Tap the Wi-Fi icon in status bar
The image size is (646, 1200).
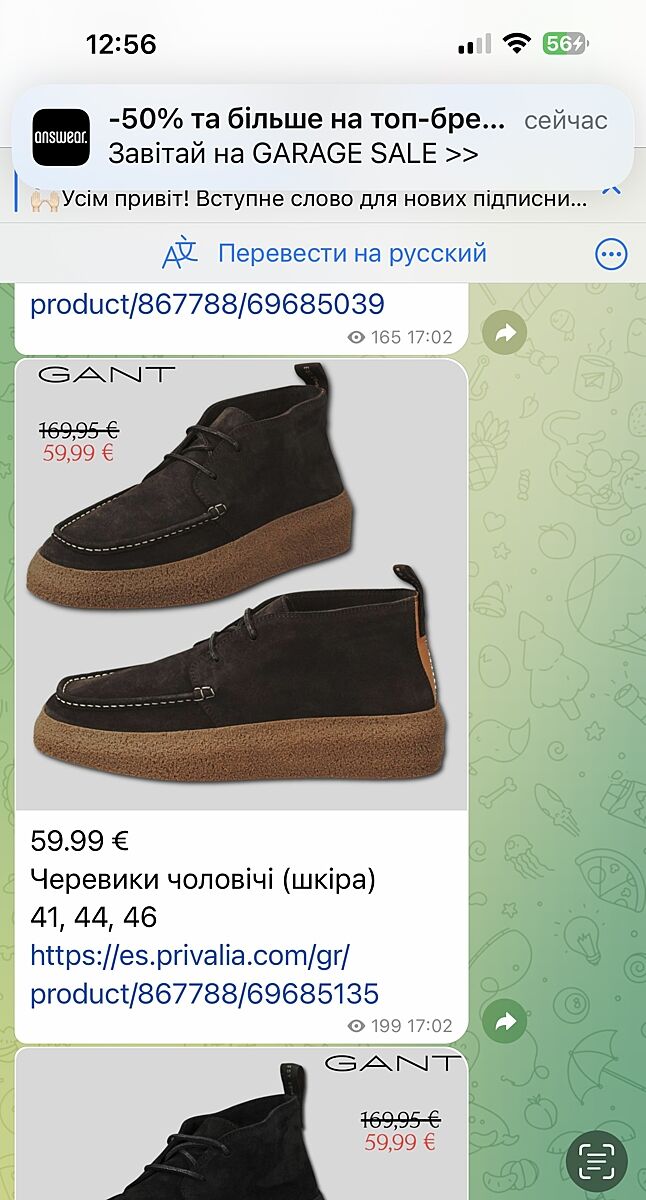click(x=516, y=44)
